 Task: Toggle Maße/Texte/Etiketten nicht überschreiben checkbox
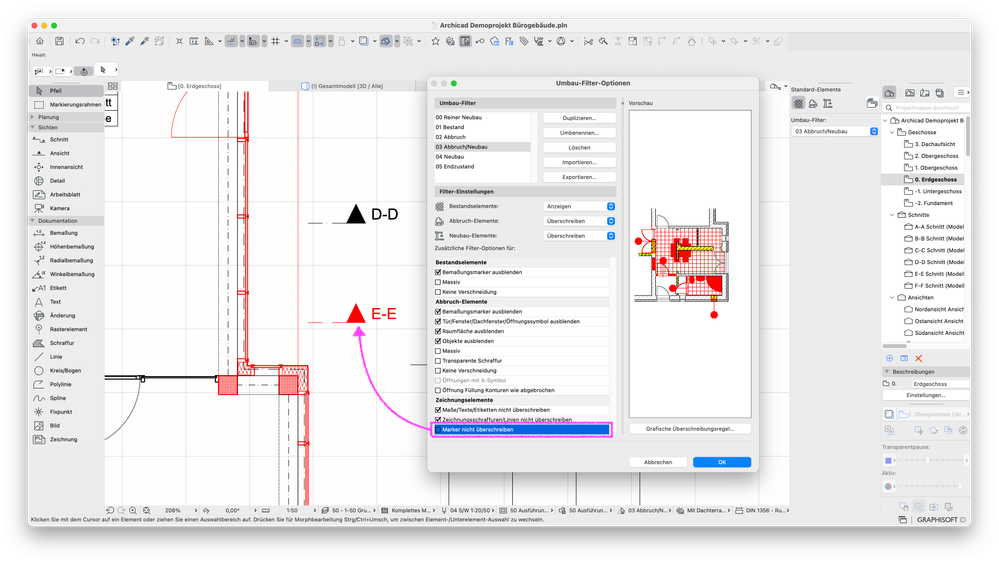point(438,410)
